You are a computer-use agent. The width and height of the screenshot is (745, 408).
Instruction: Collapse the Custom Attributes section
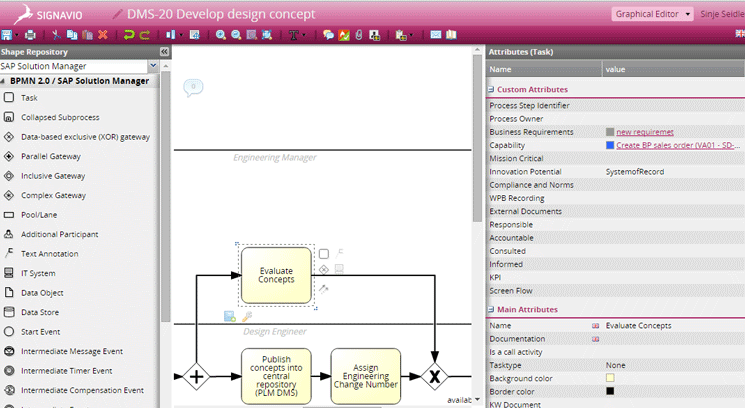point(491,89)
